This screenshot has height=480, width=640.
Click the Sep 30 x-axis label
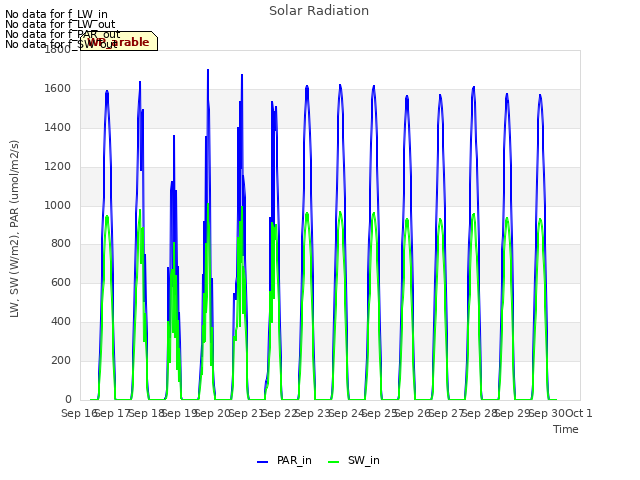[547, 413]
